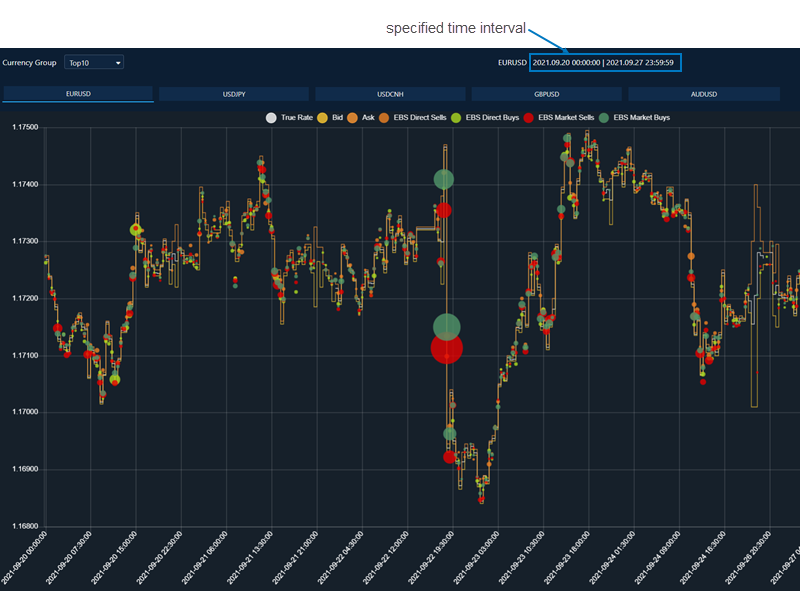Click the red bubble near 1.17350
This screenshot has width=800, height=591.
tap(444, 210)
